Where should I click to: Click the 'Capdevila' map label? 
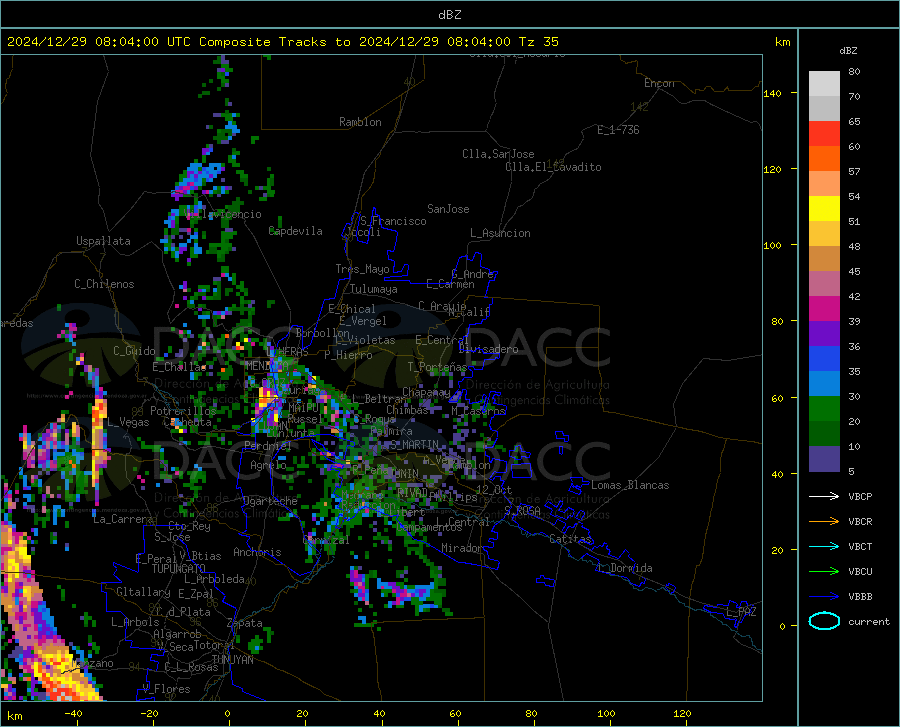(x=296, y=231)
